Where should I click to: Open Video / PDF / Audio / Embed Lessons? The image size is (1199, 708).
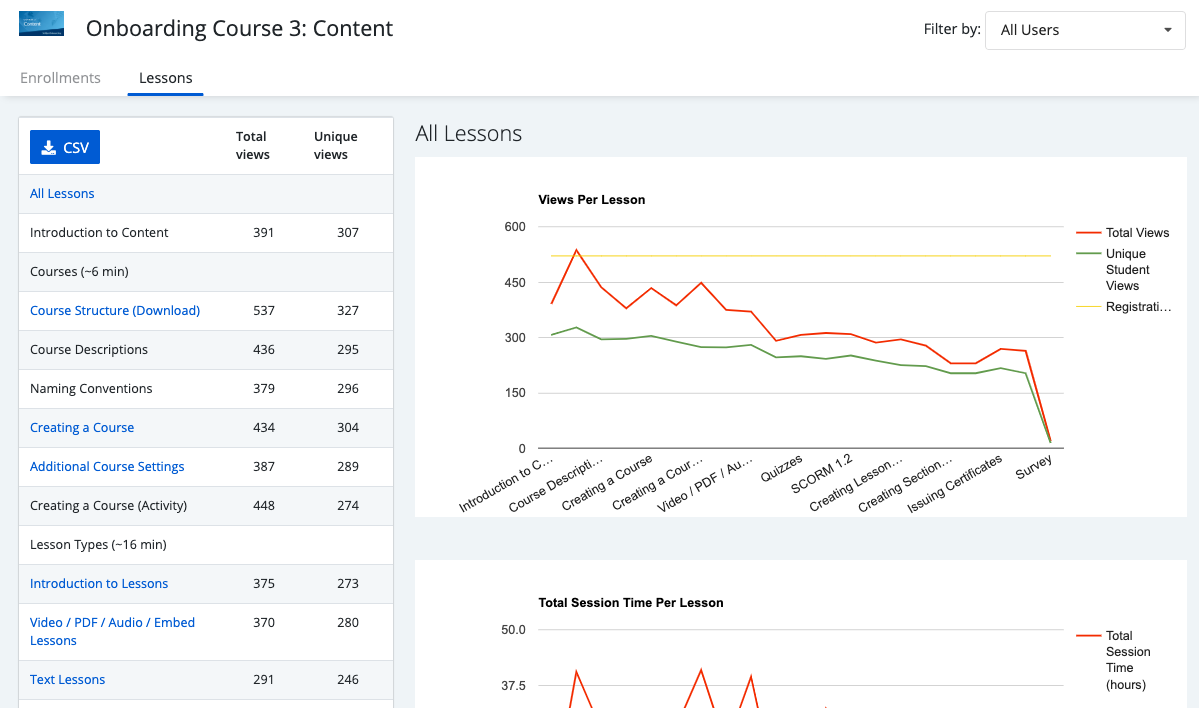(112, 631)
